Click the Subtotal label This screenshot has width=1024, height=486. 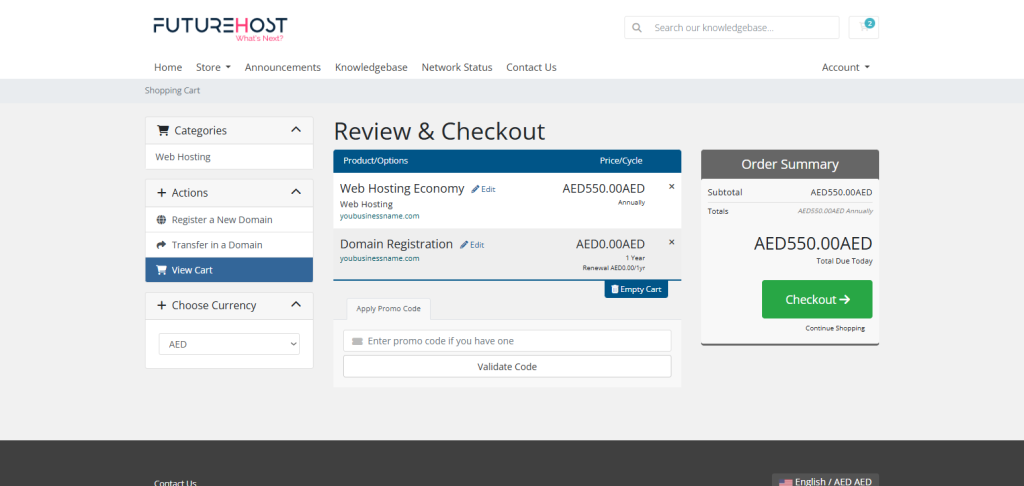pos(725,193)
